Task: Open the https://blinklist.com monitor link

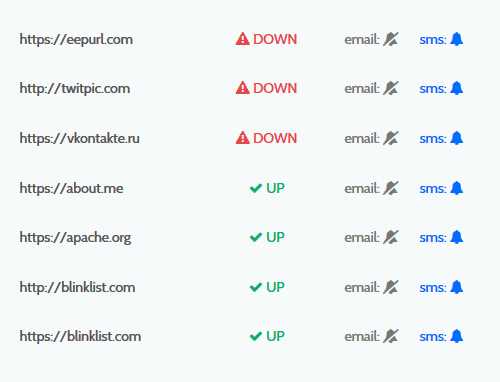Action: (x=80, y=336)
